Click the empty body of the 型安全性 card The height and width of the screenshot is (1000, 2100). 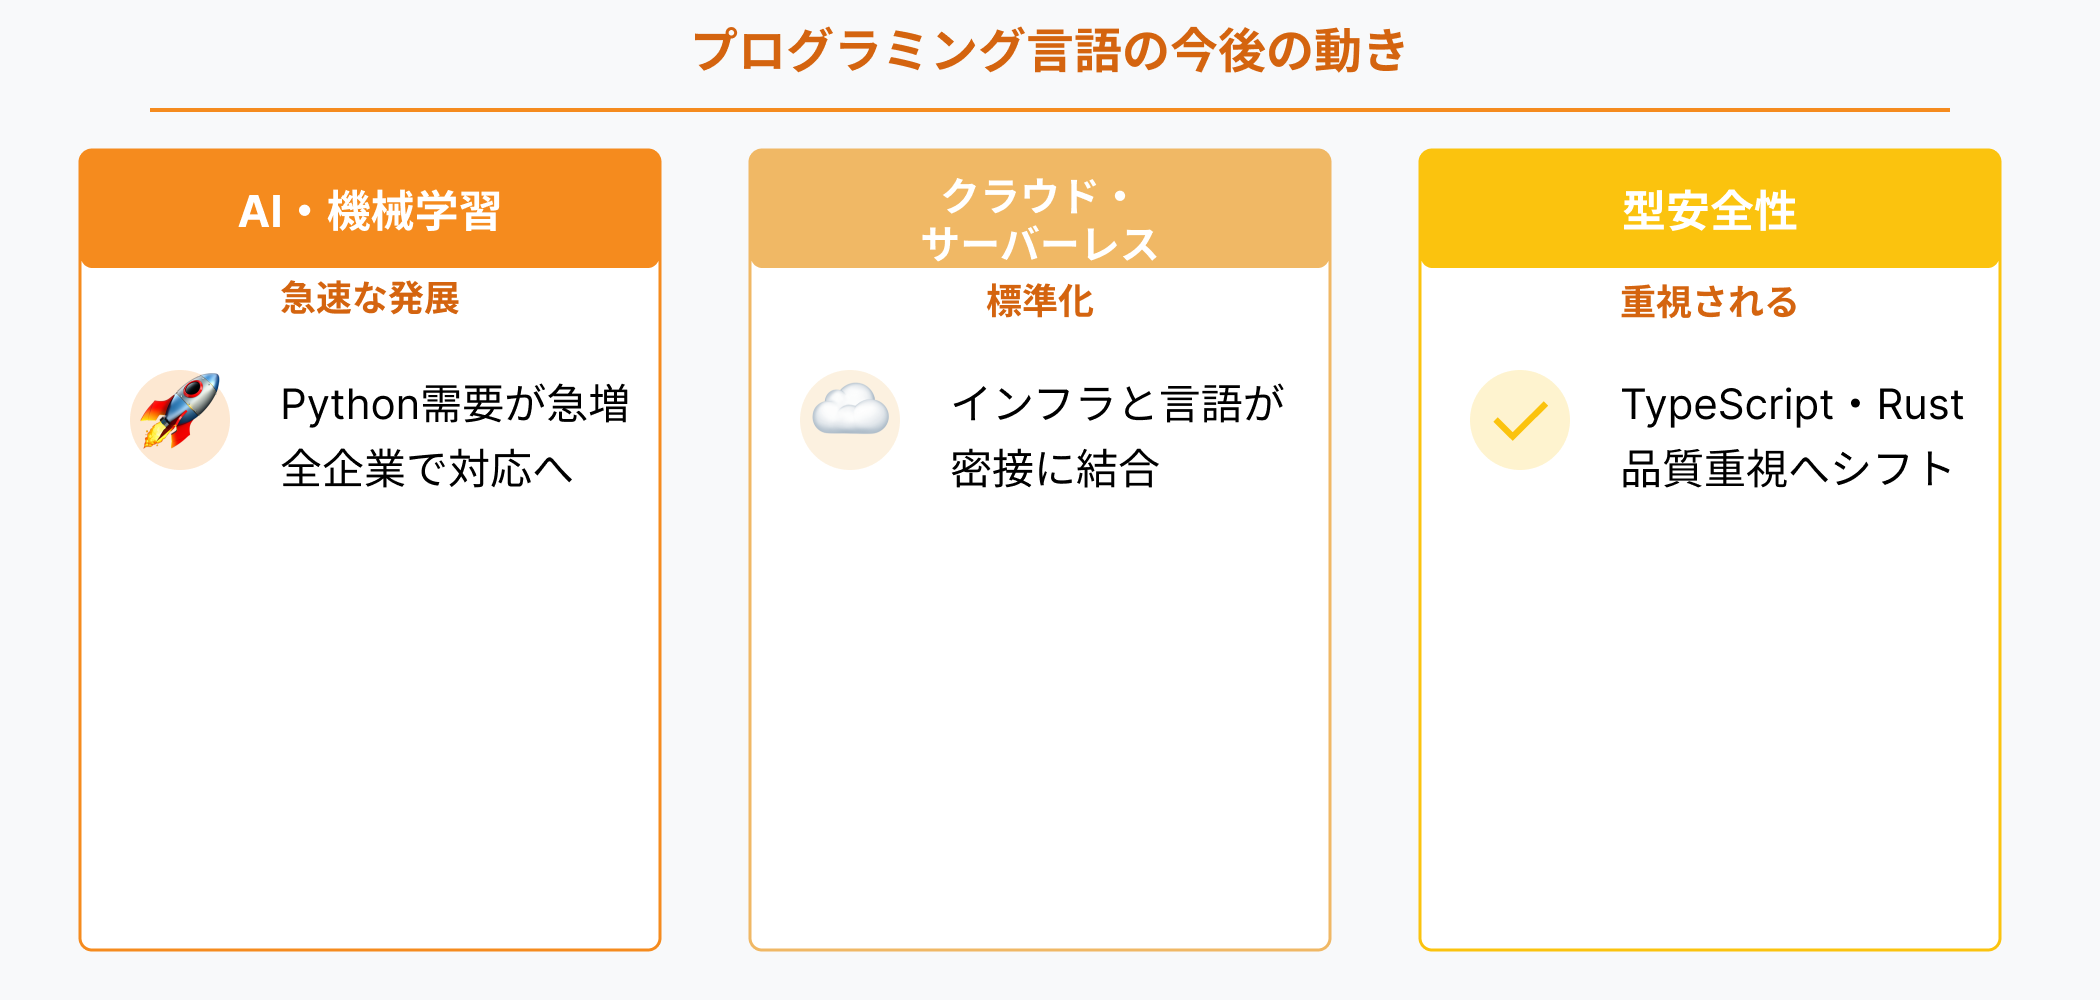point(1710,720)
